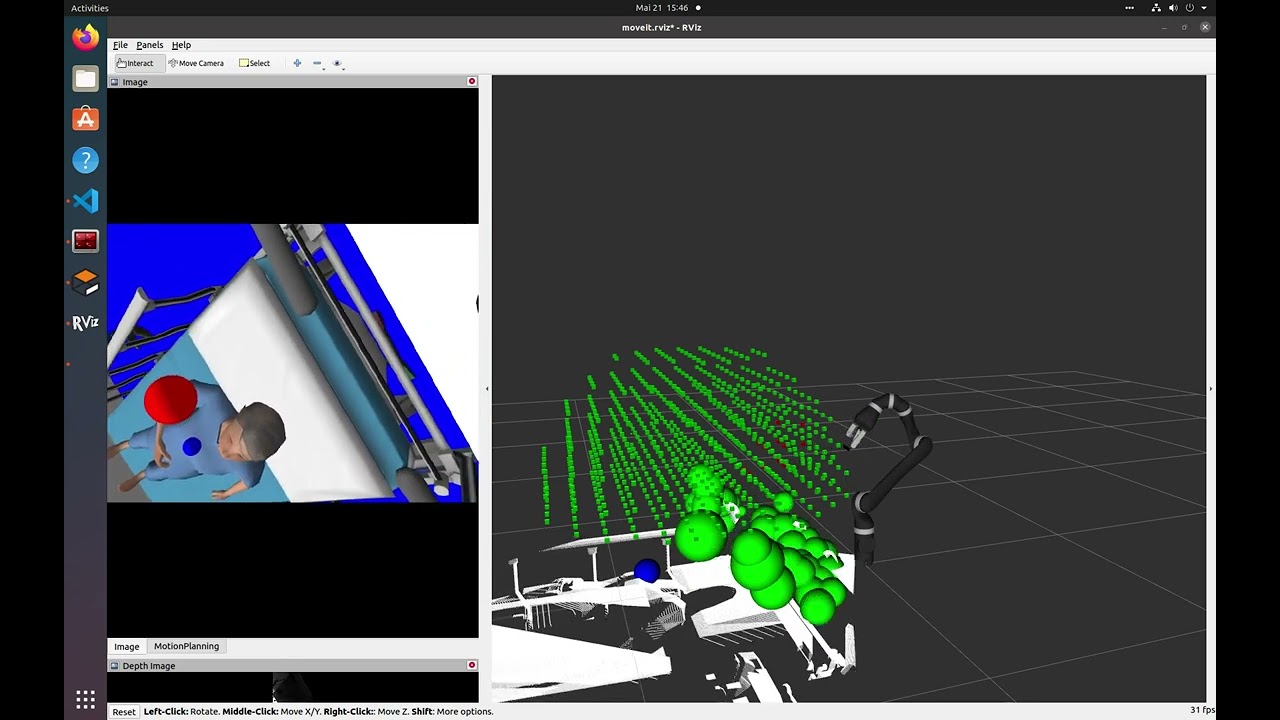Click the right panel collapse handle
This screenshot has width=1280, height=720.
tap(1210, 389)
